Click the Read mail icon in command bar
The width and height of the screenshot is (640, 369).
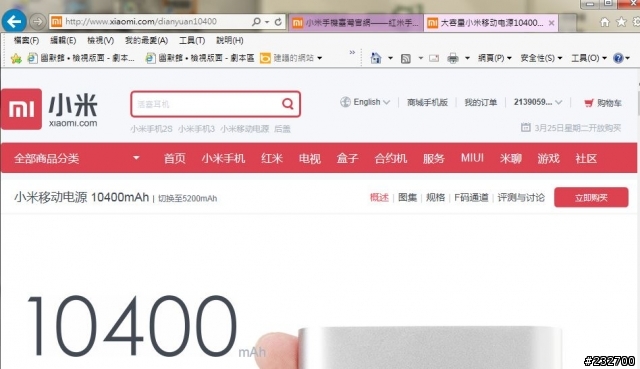click(x=434, y=59)
